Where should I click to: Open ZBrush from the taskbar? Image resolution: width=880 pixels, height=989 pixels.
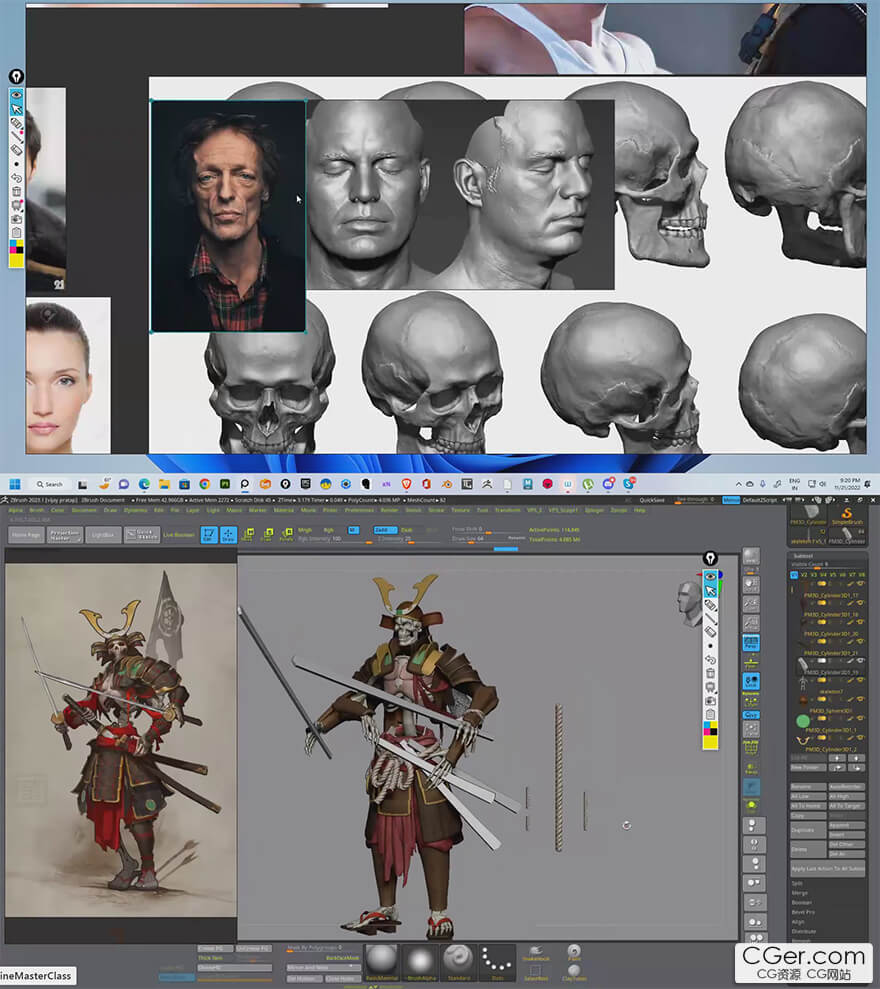pos(487,484)
